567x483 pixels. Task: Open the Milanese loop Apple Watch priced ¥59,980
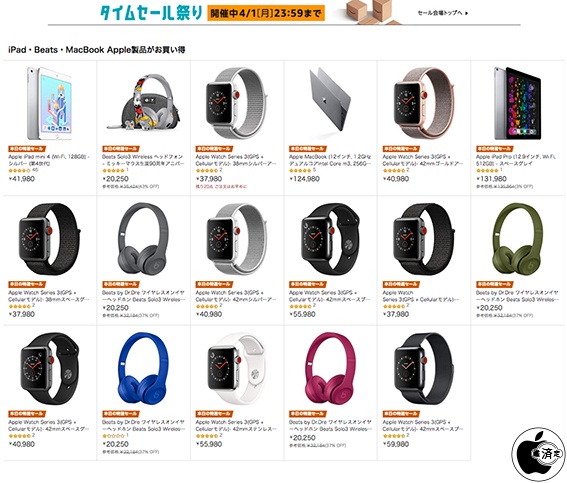[x=424, y=368]
